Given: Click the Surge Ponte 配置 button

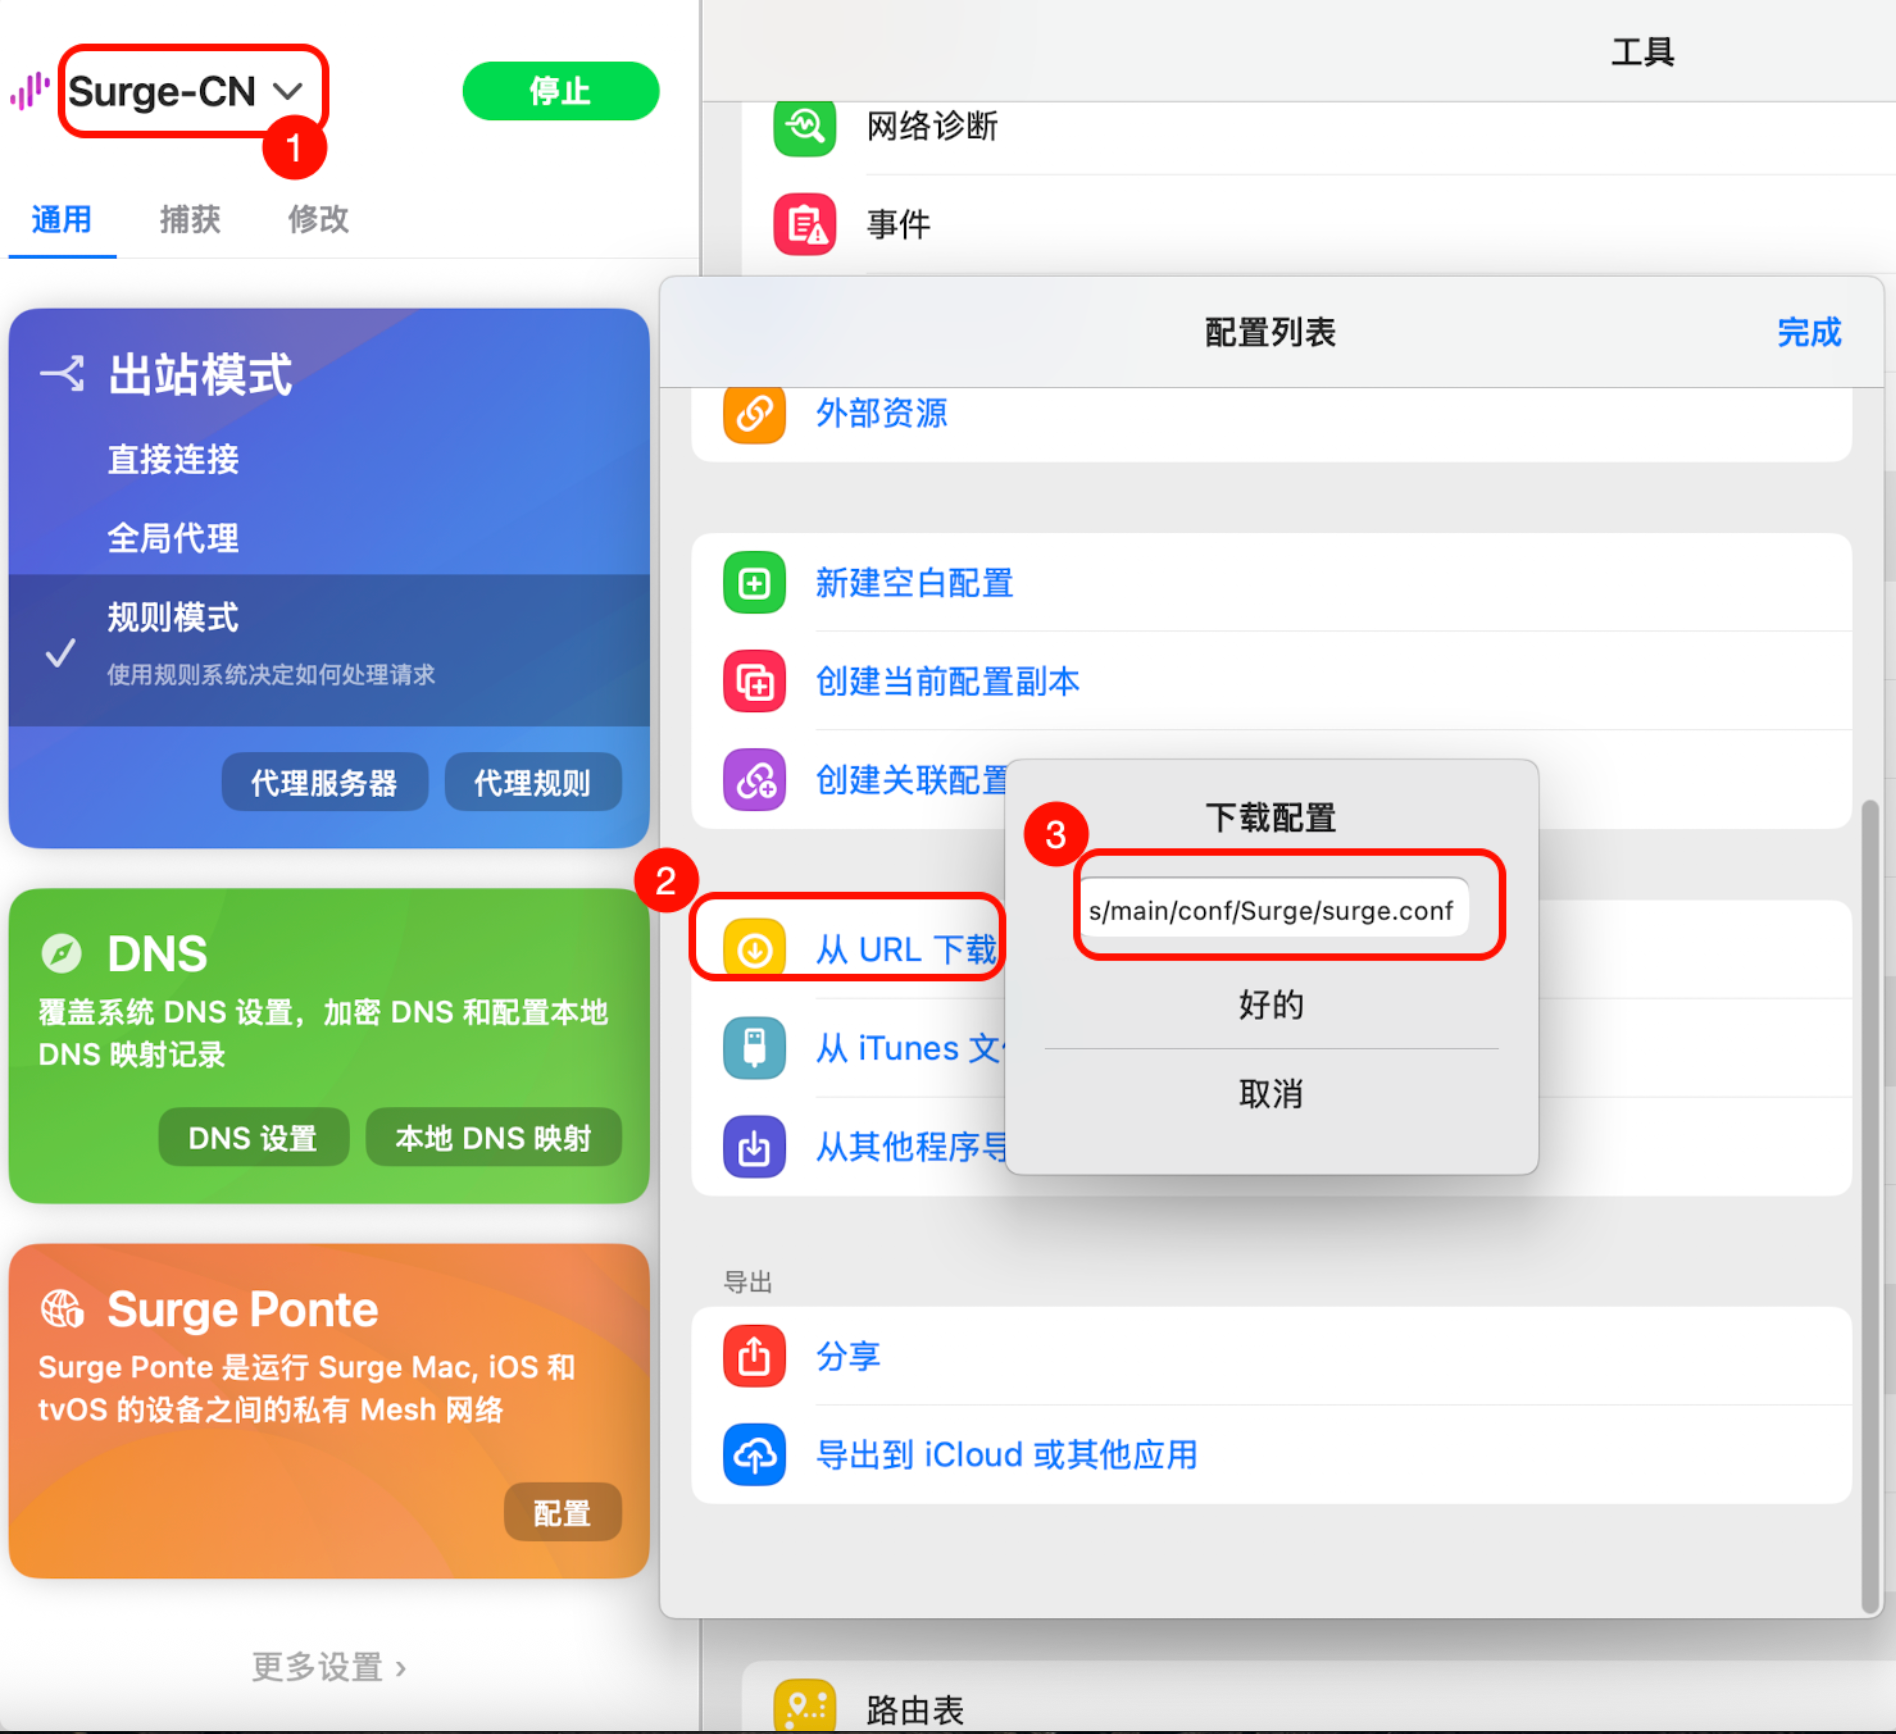Looking at the screenshot, I should click(x=562, y=1512).
